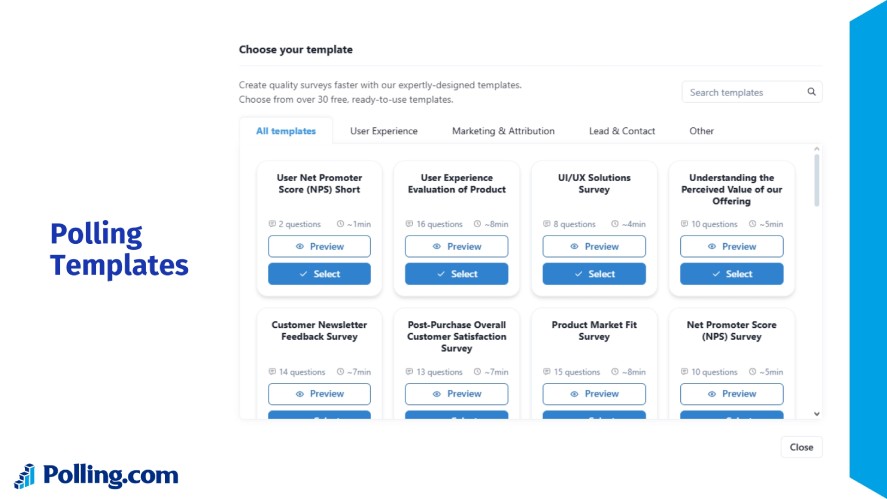The width and height of the screenshot is (887, 499).
Task: Click the clock icon on the NPS Short card
Action: click(340, 224)
